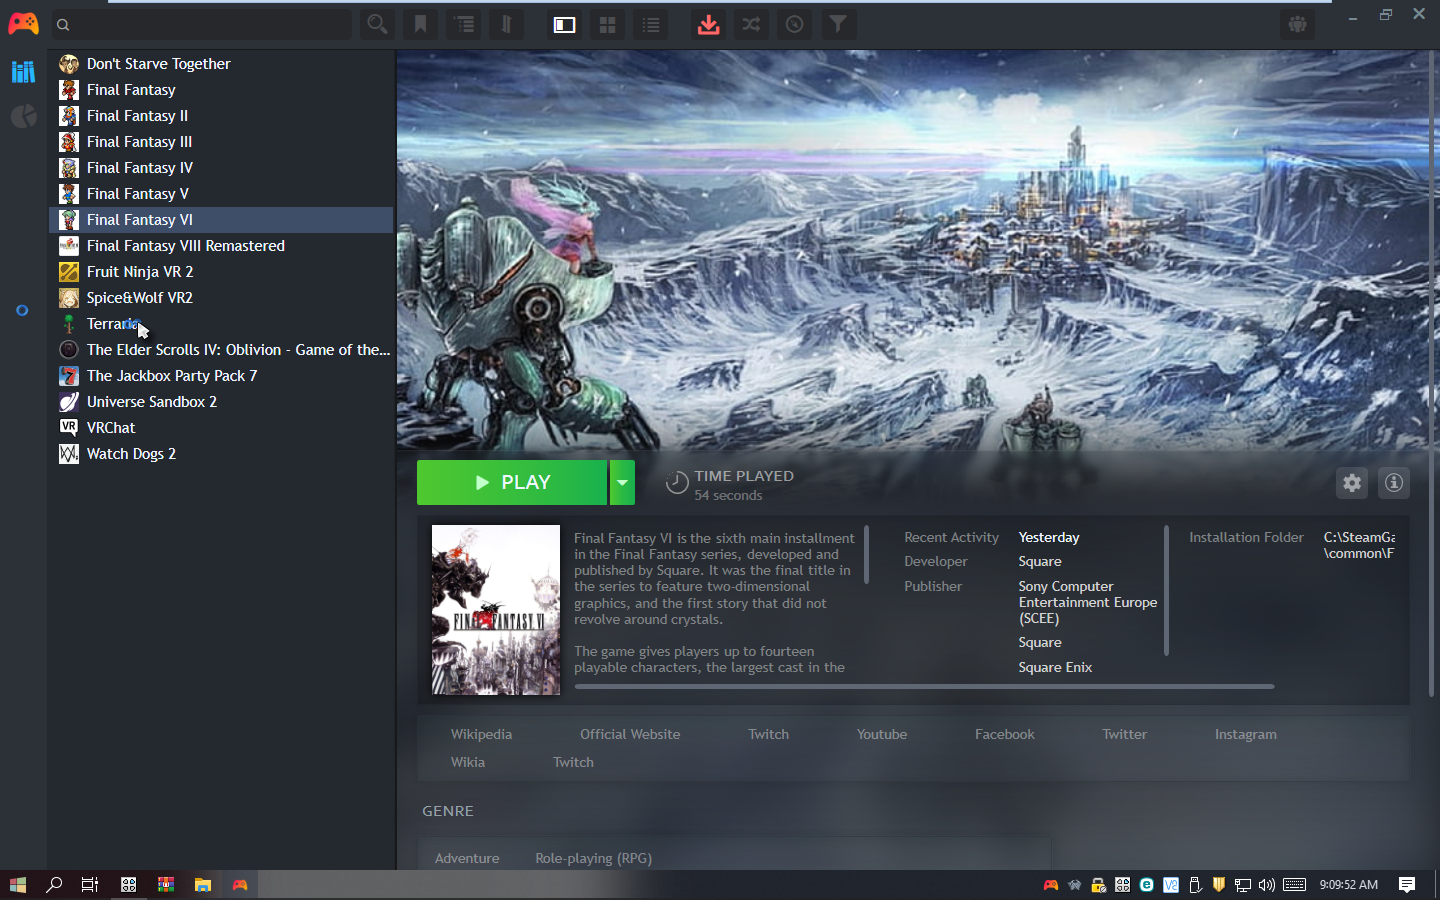Click the grey icon at toolbar's far right
The width and height of the screenshot is (1440, 900).
(1298, 24)
